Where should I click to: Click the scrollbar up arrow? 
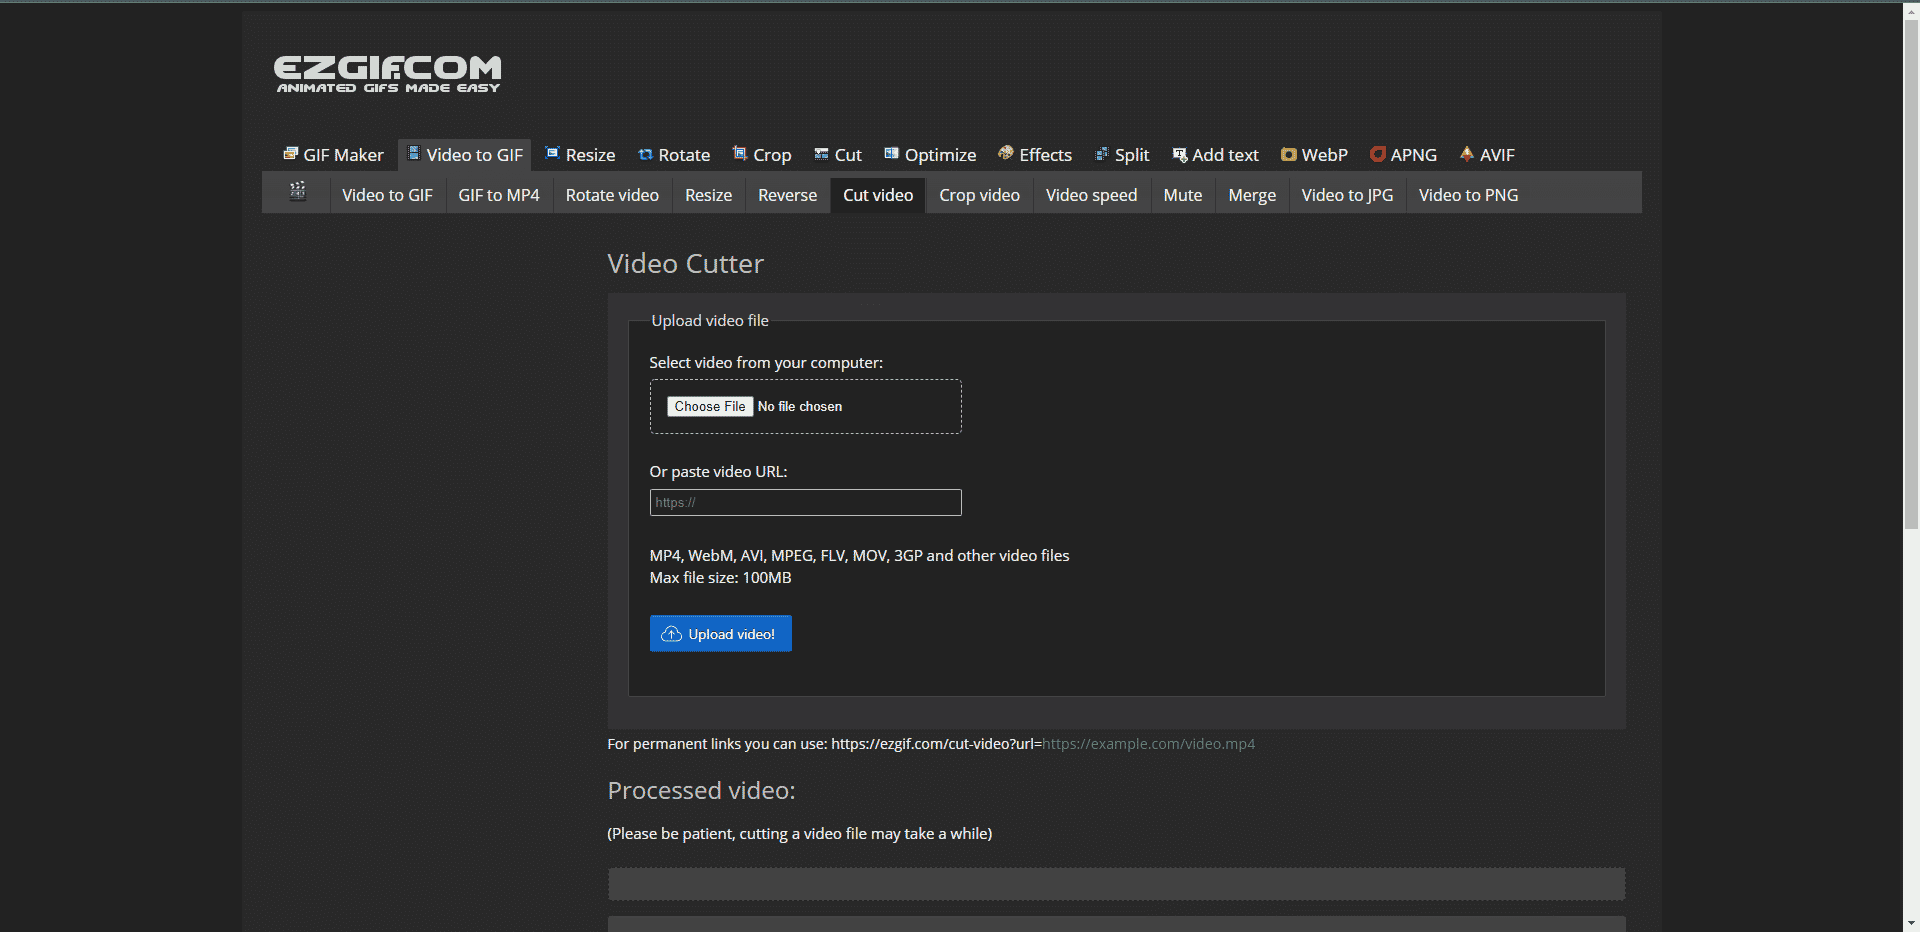pos(1911,10)
